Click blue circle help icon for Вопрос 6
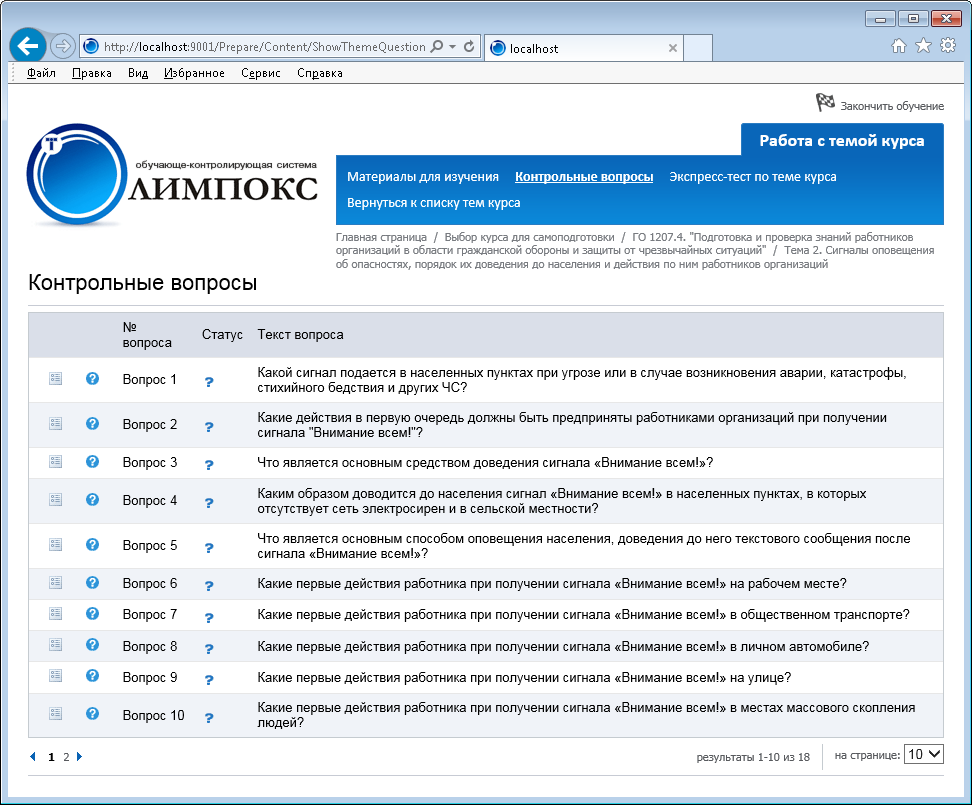 coord(92,582)
